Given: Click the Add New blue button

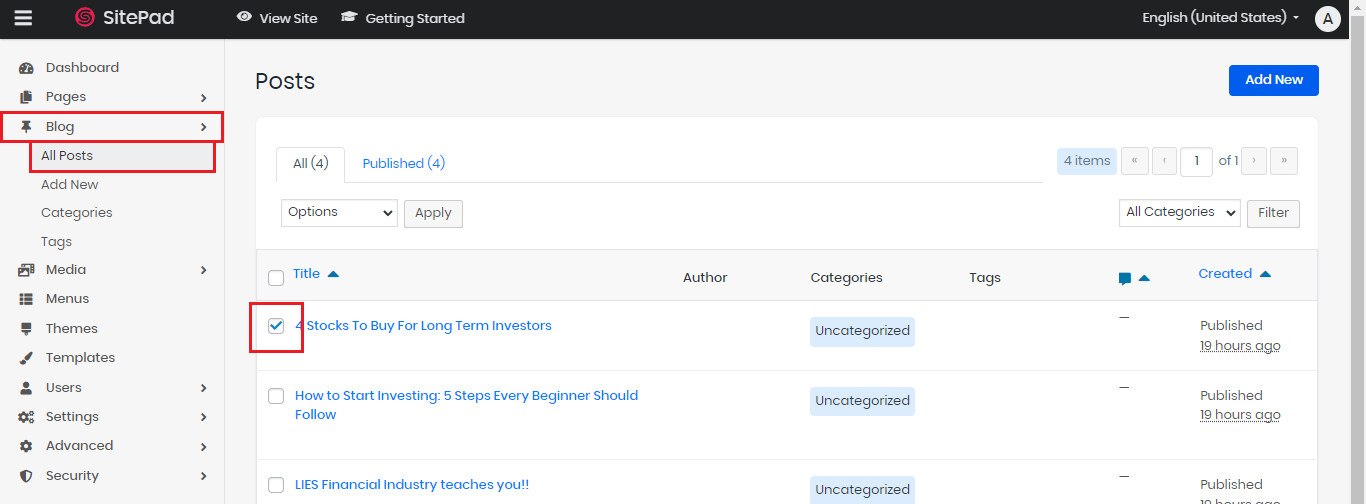Looking at the screenshot, I should [1273, 80].
